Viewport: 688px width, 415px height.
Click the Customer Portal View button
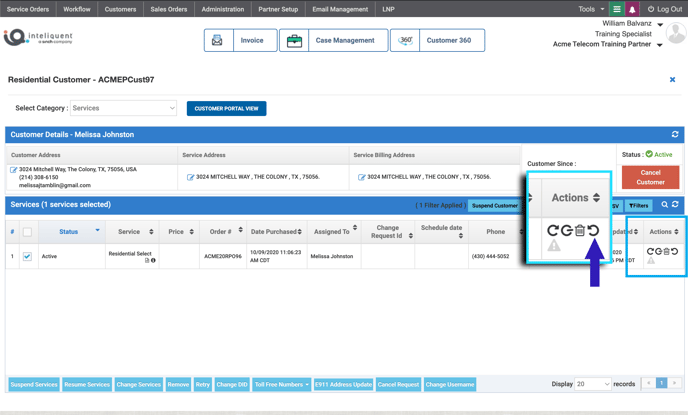pos(226,108)
